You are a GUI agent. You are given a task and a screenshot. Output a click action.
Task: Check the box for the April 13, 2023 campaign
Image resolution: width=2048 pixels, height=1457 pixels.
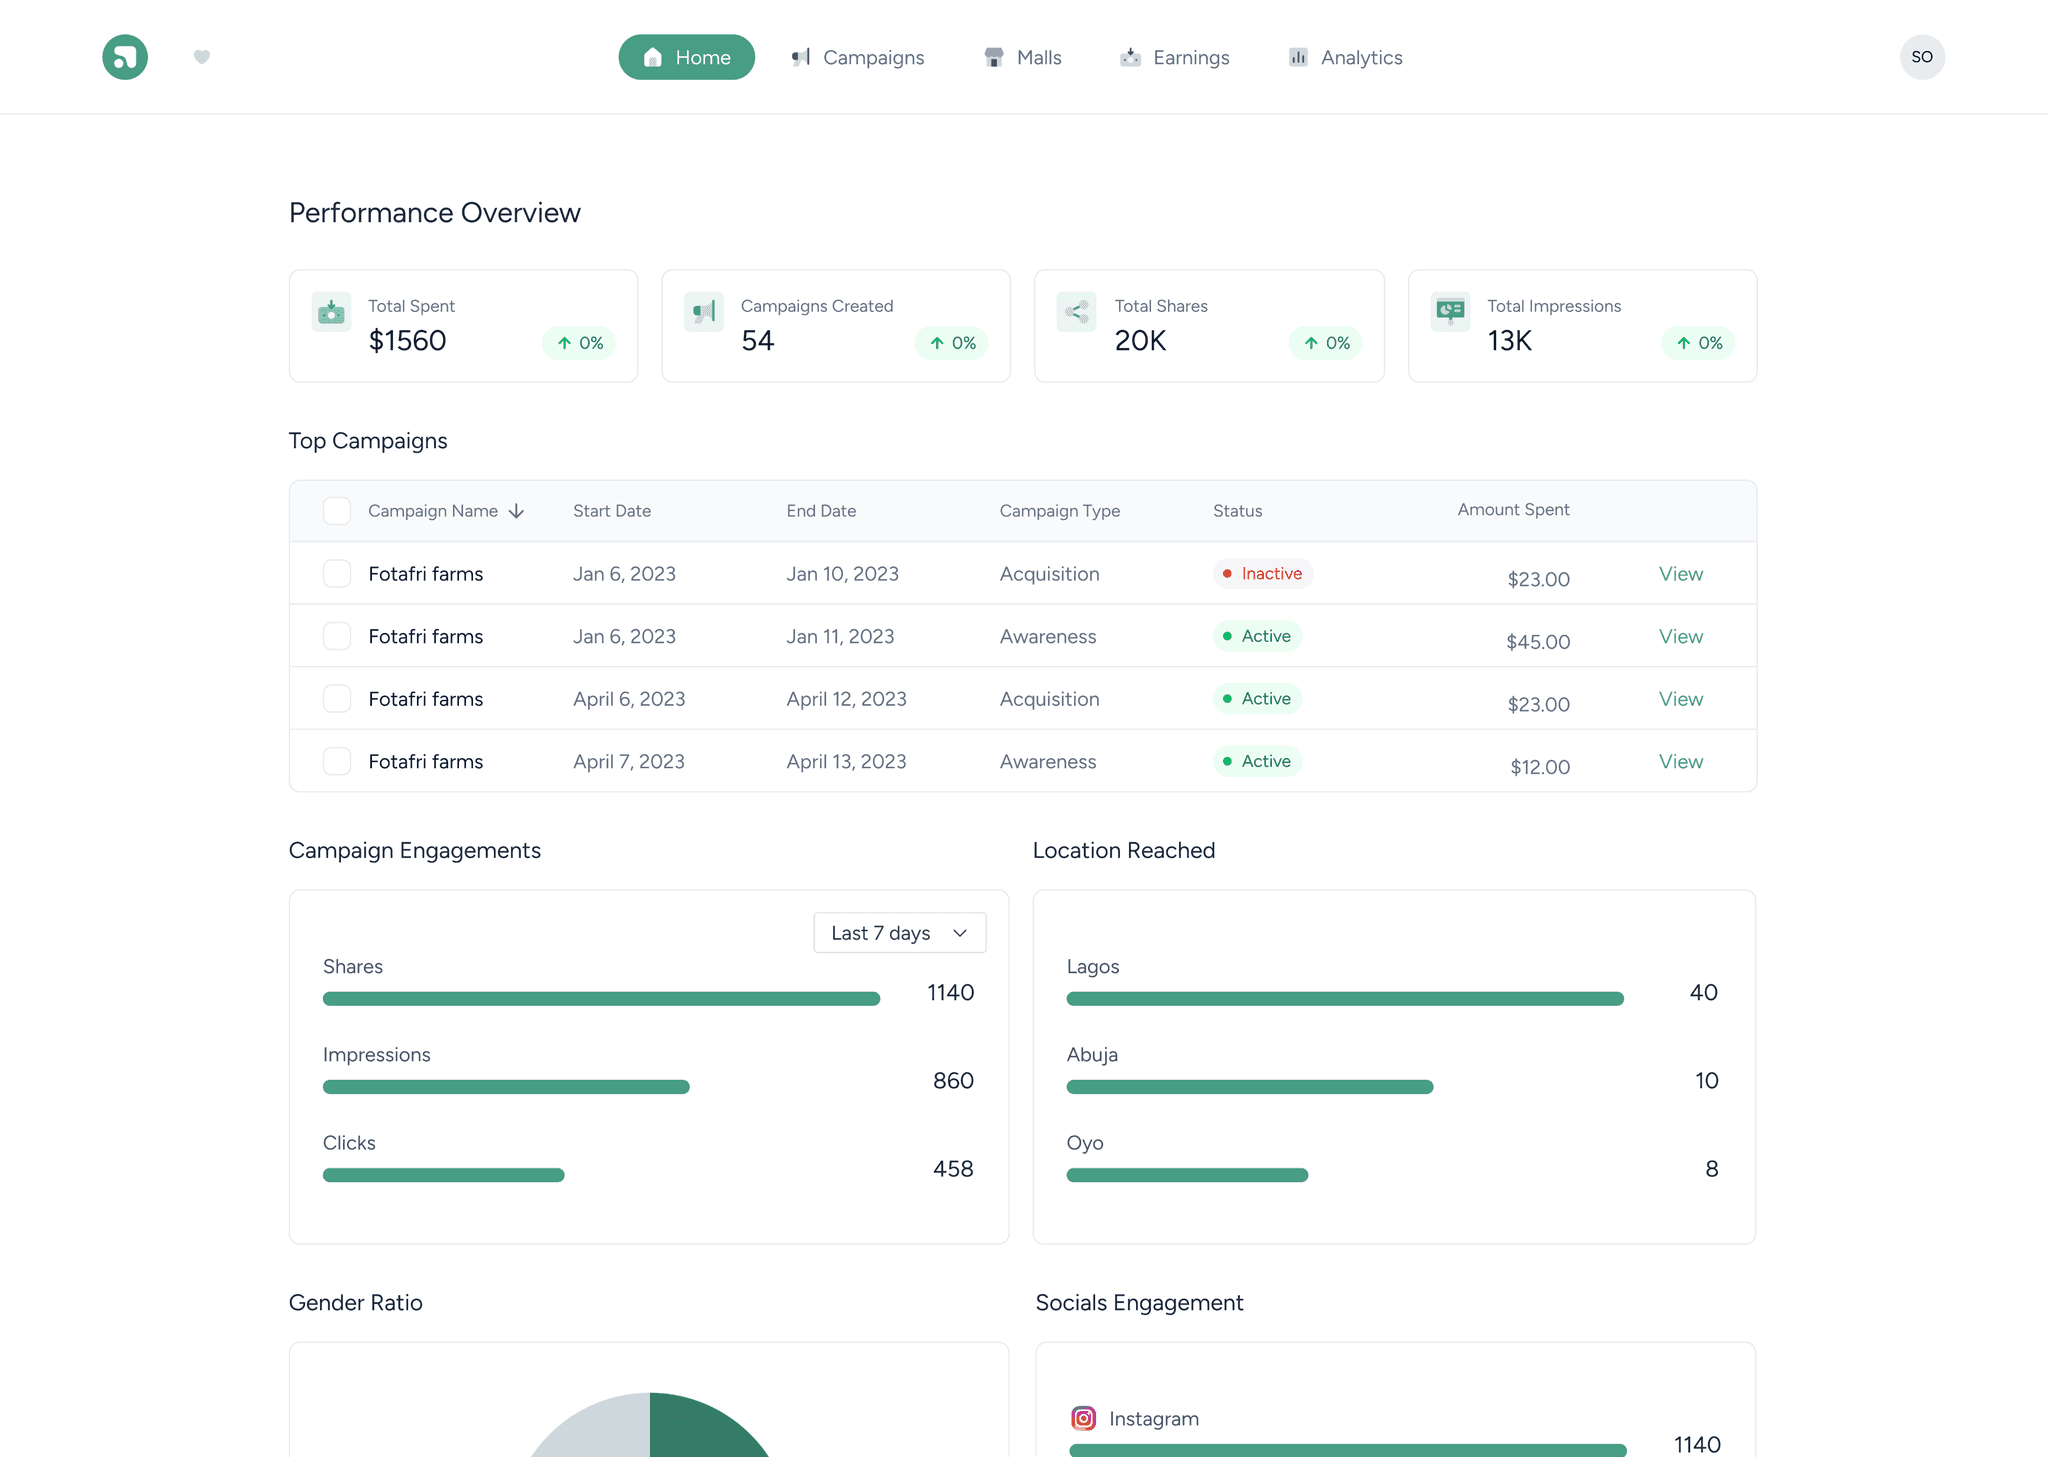coord(337,761)
